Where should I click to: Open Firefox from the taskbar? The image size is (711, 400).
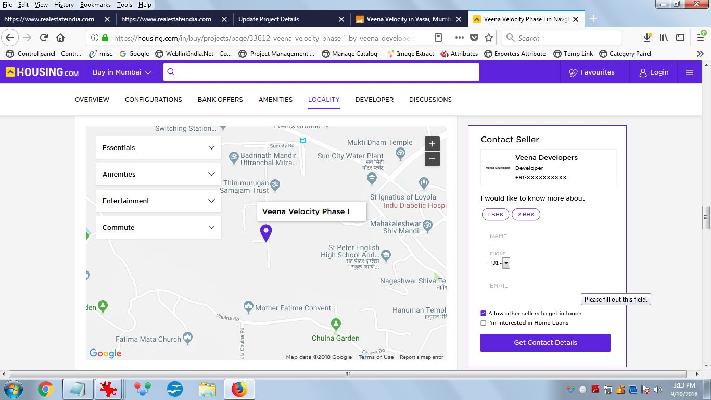click(x=239, y=390)
